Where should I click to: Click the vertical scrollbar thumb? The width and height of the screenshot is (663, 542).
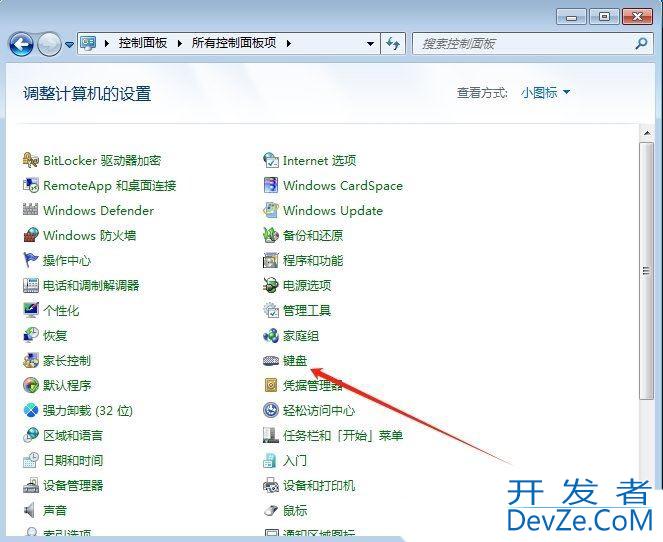pyautogui.click(x=647, y=271)
